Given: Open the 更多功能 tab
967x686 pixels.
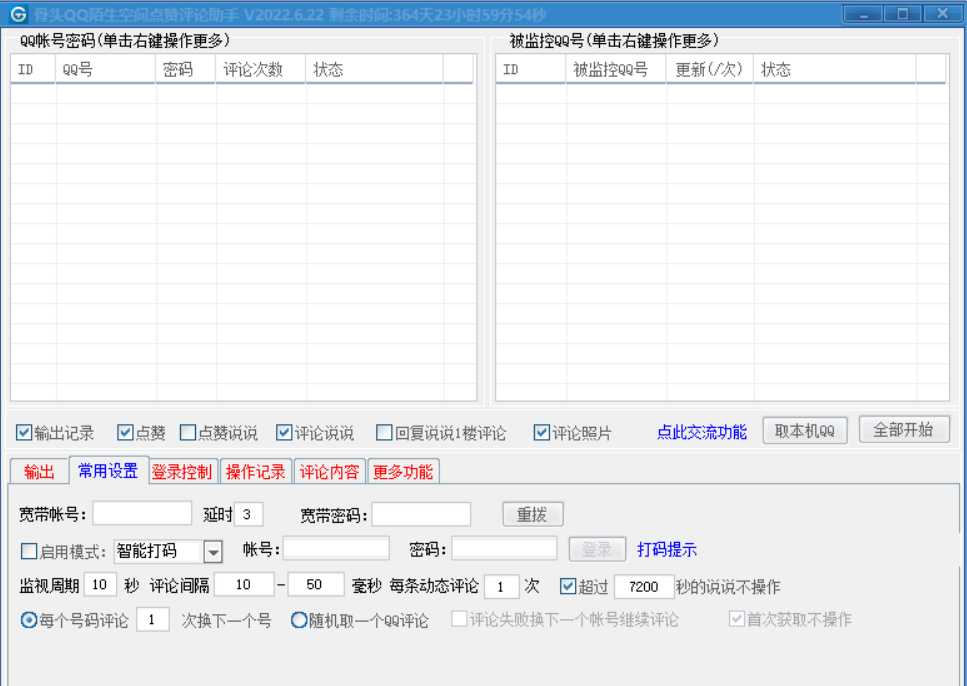Looking at the screenshot, I should (403, 472).
